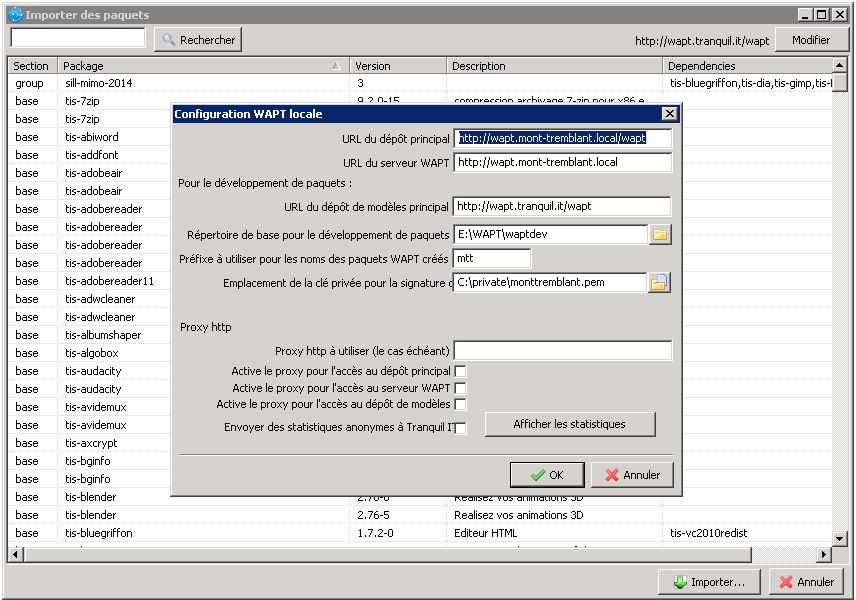Click browse icon beside private key path

click(659, 283)
